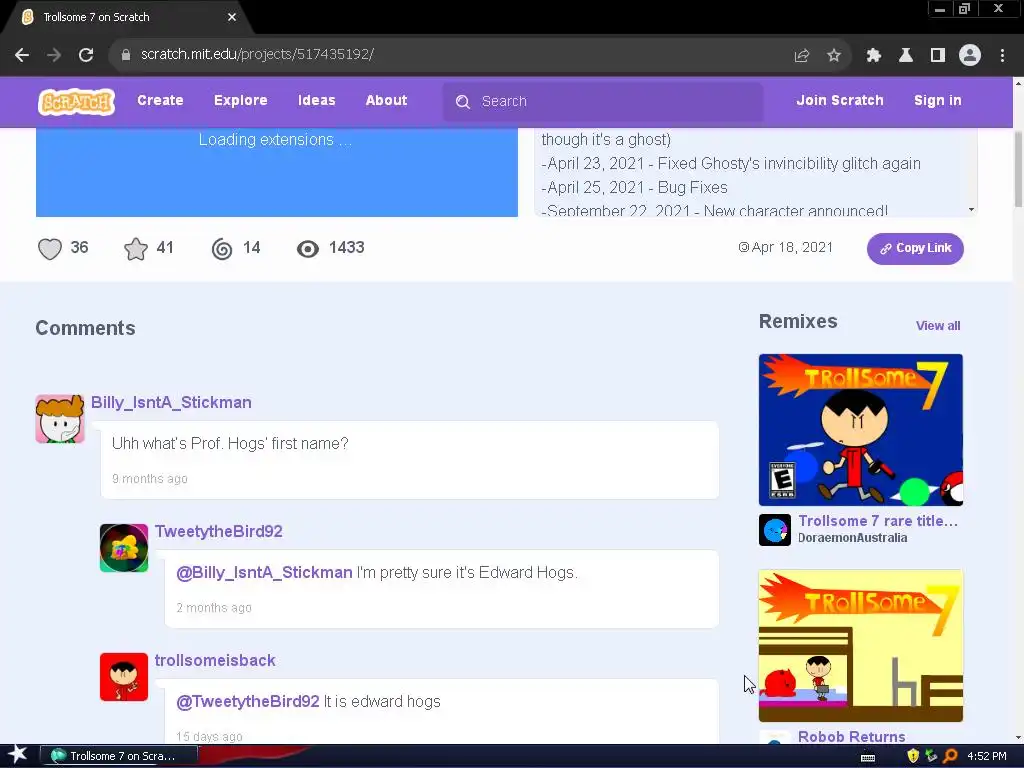Open the Robob Returns remix link

click(852, 737)
